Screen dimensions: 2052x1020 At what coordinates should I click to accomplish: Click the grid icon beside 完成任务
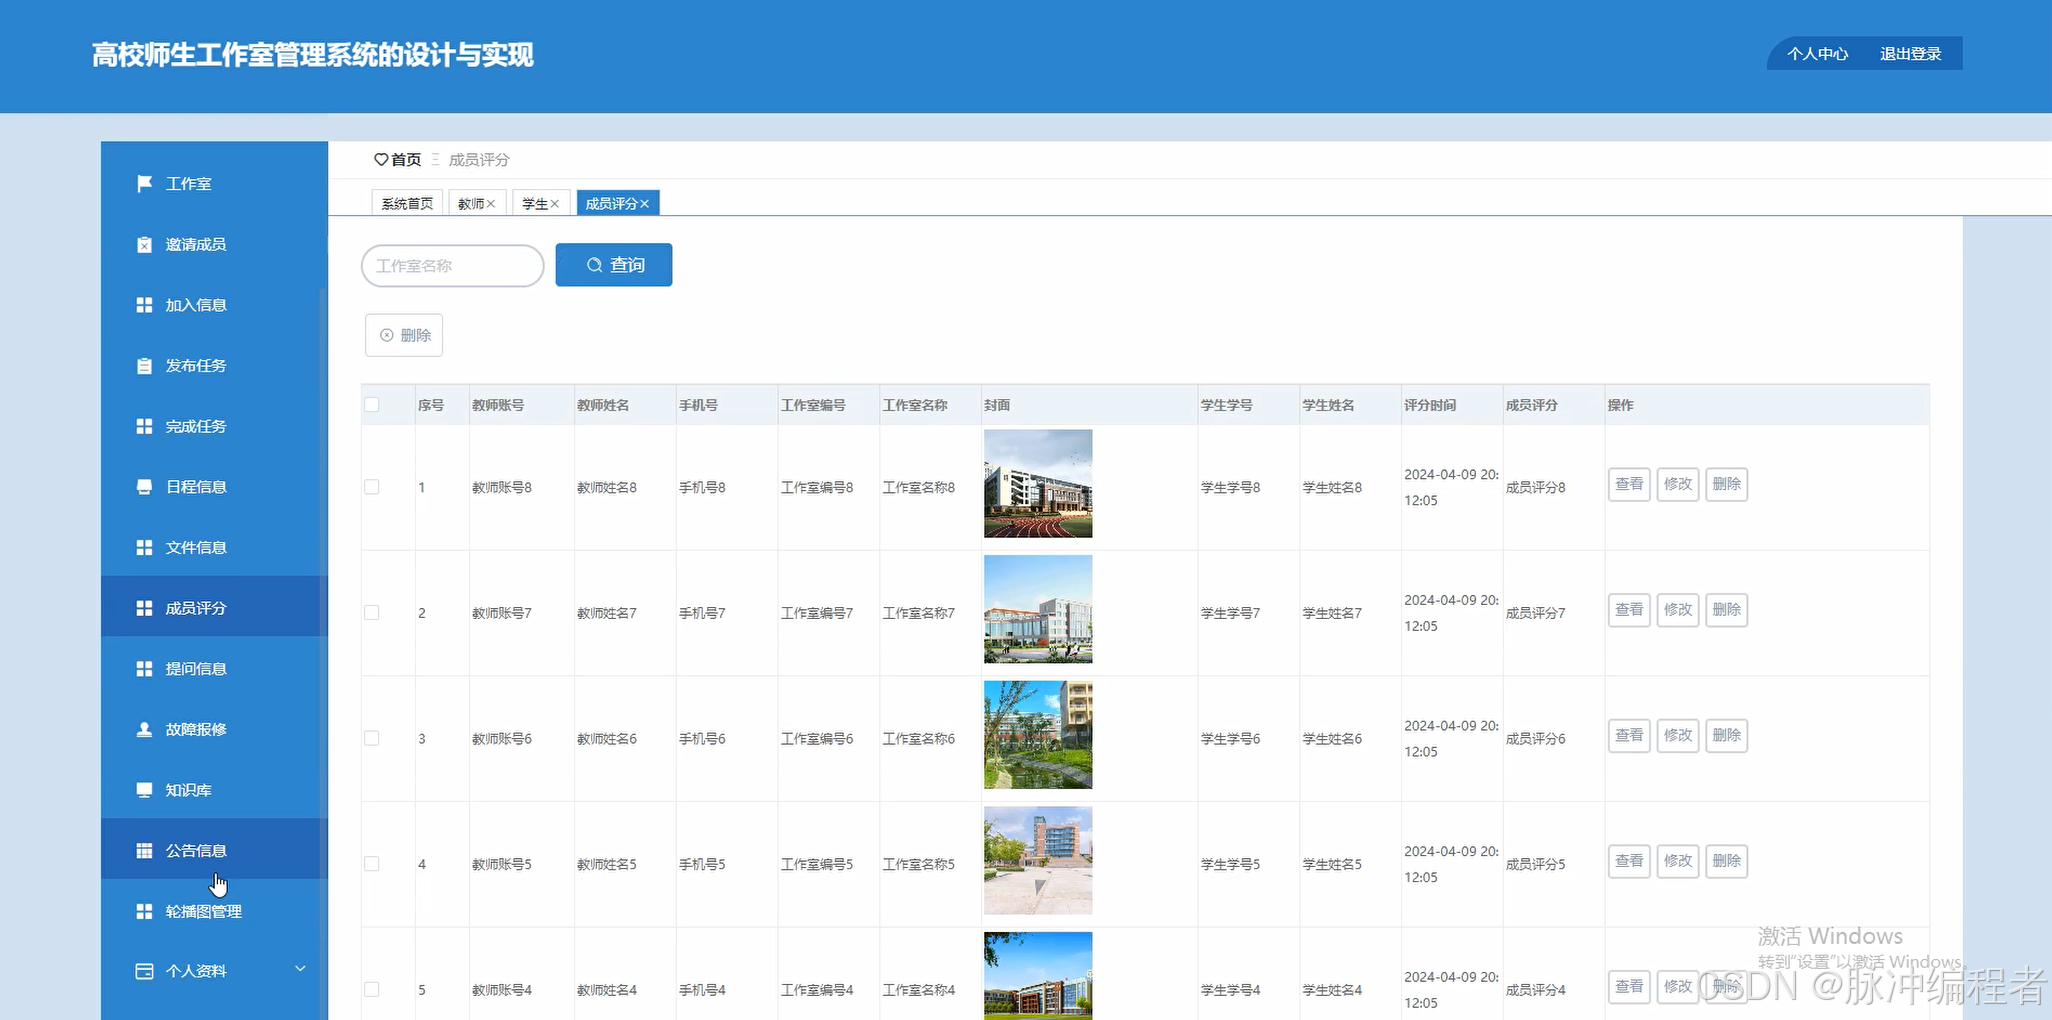tap(144, 426)
